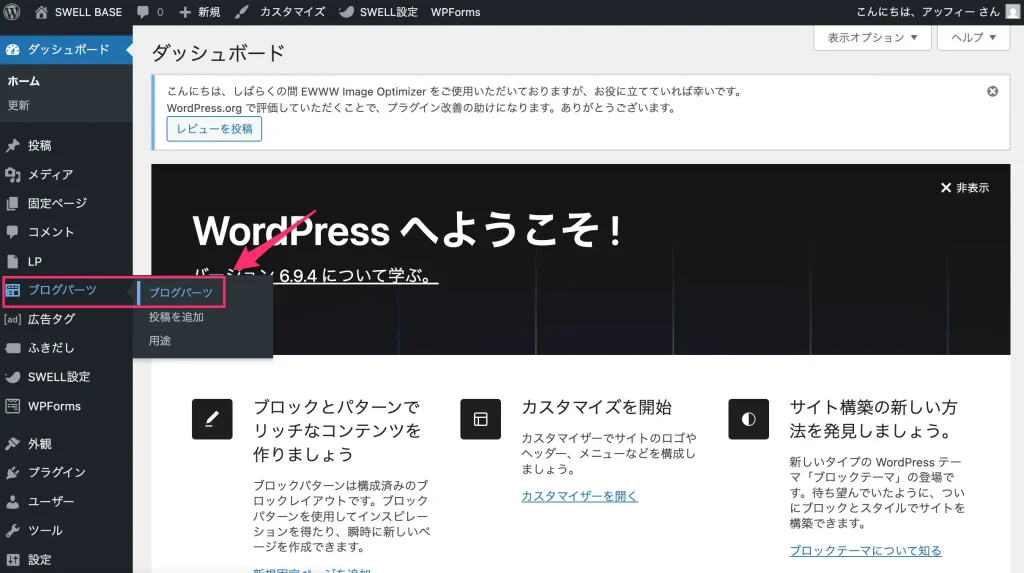Open the comments bubble icon in admin bar
The height and width of the screenshot is (573, 1024).
tap(143, 12)
